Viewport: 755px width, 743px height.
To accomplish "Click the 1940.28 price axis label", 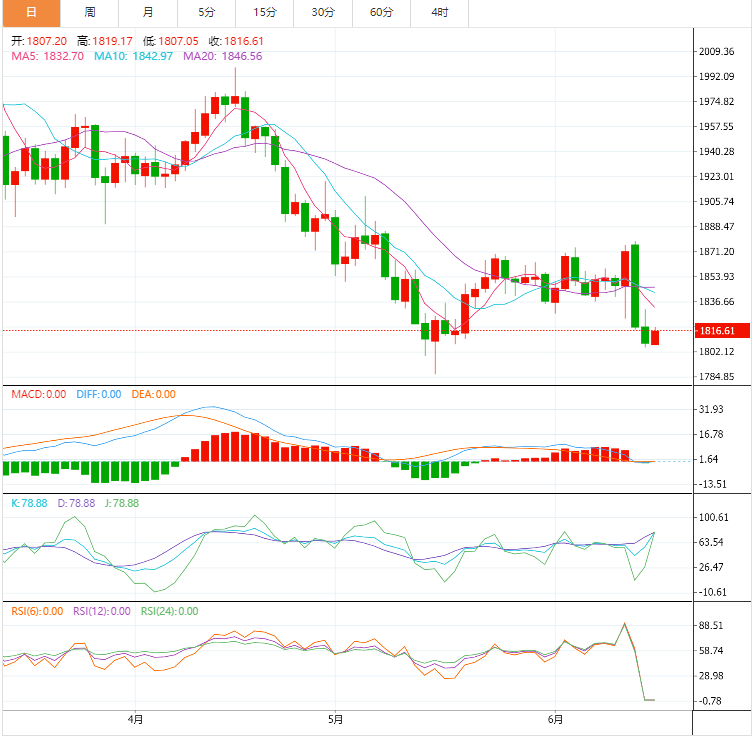I will (716, 152).
